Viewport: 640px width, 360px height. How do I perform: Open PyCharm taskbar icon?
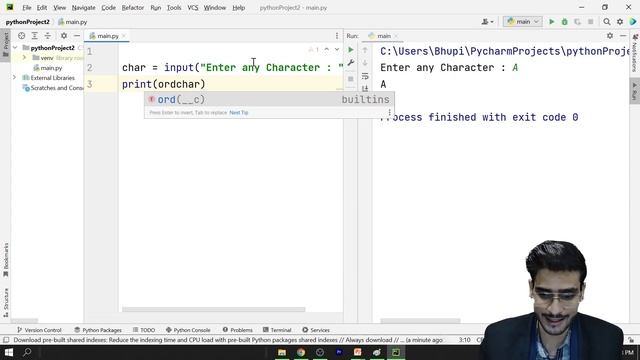coord(396,352)
